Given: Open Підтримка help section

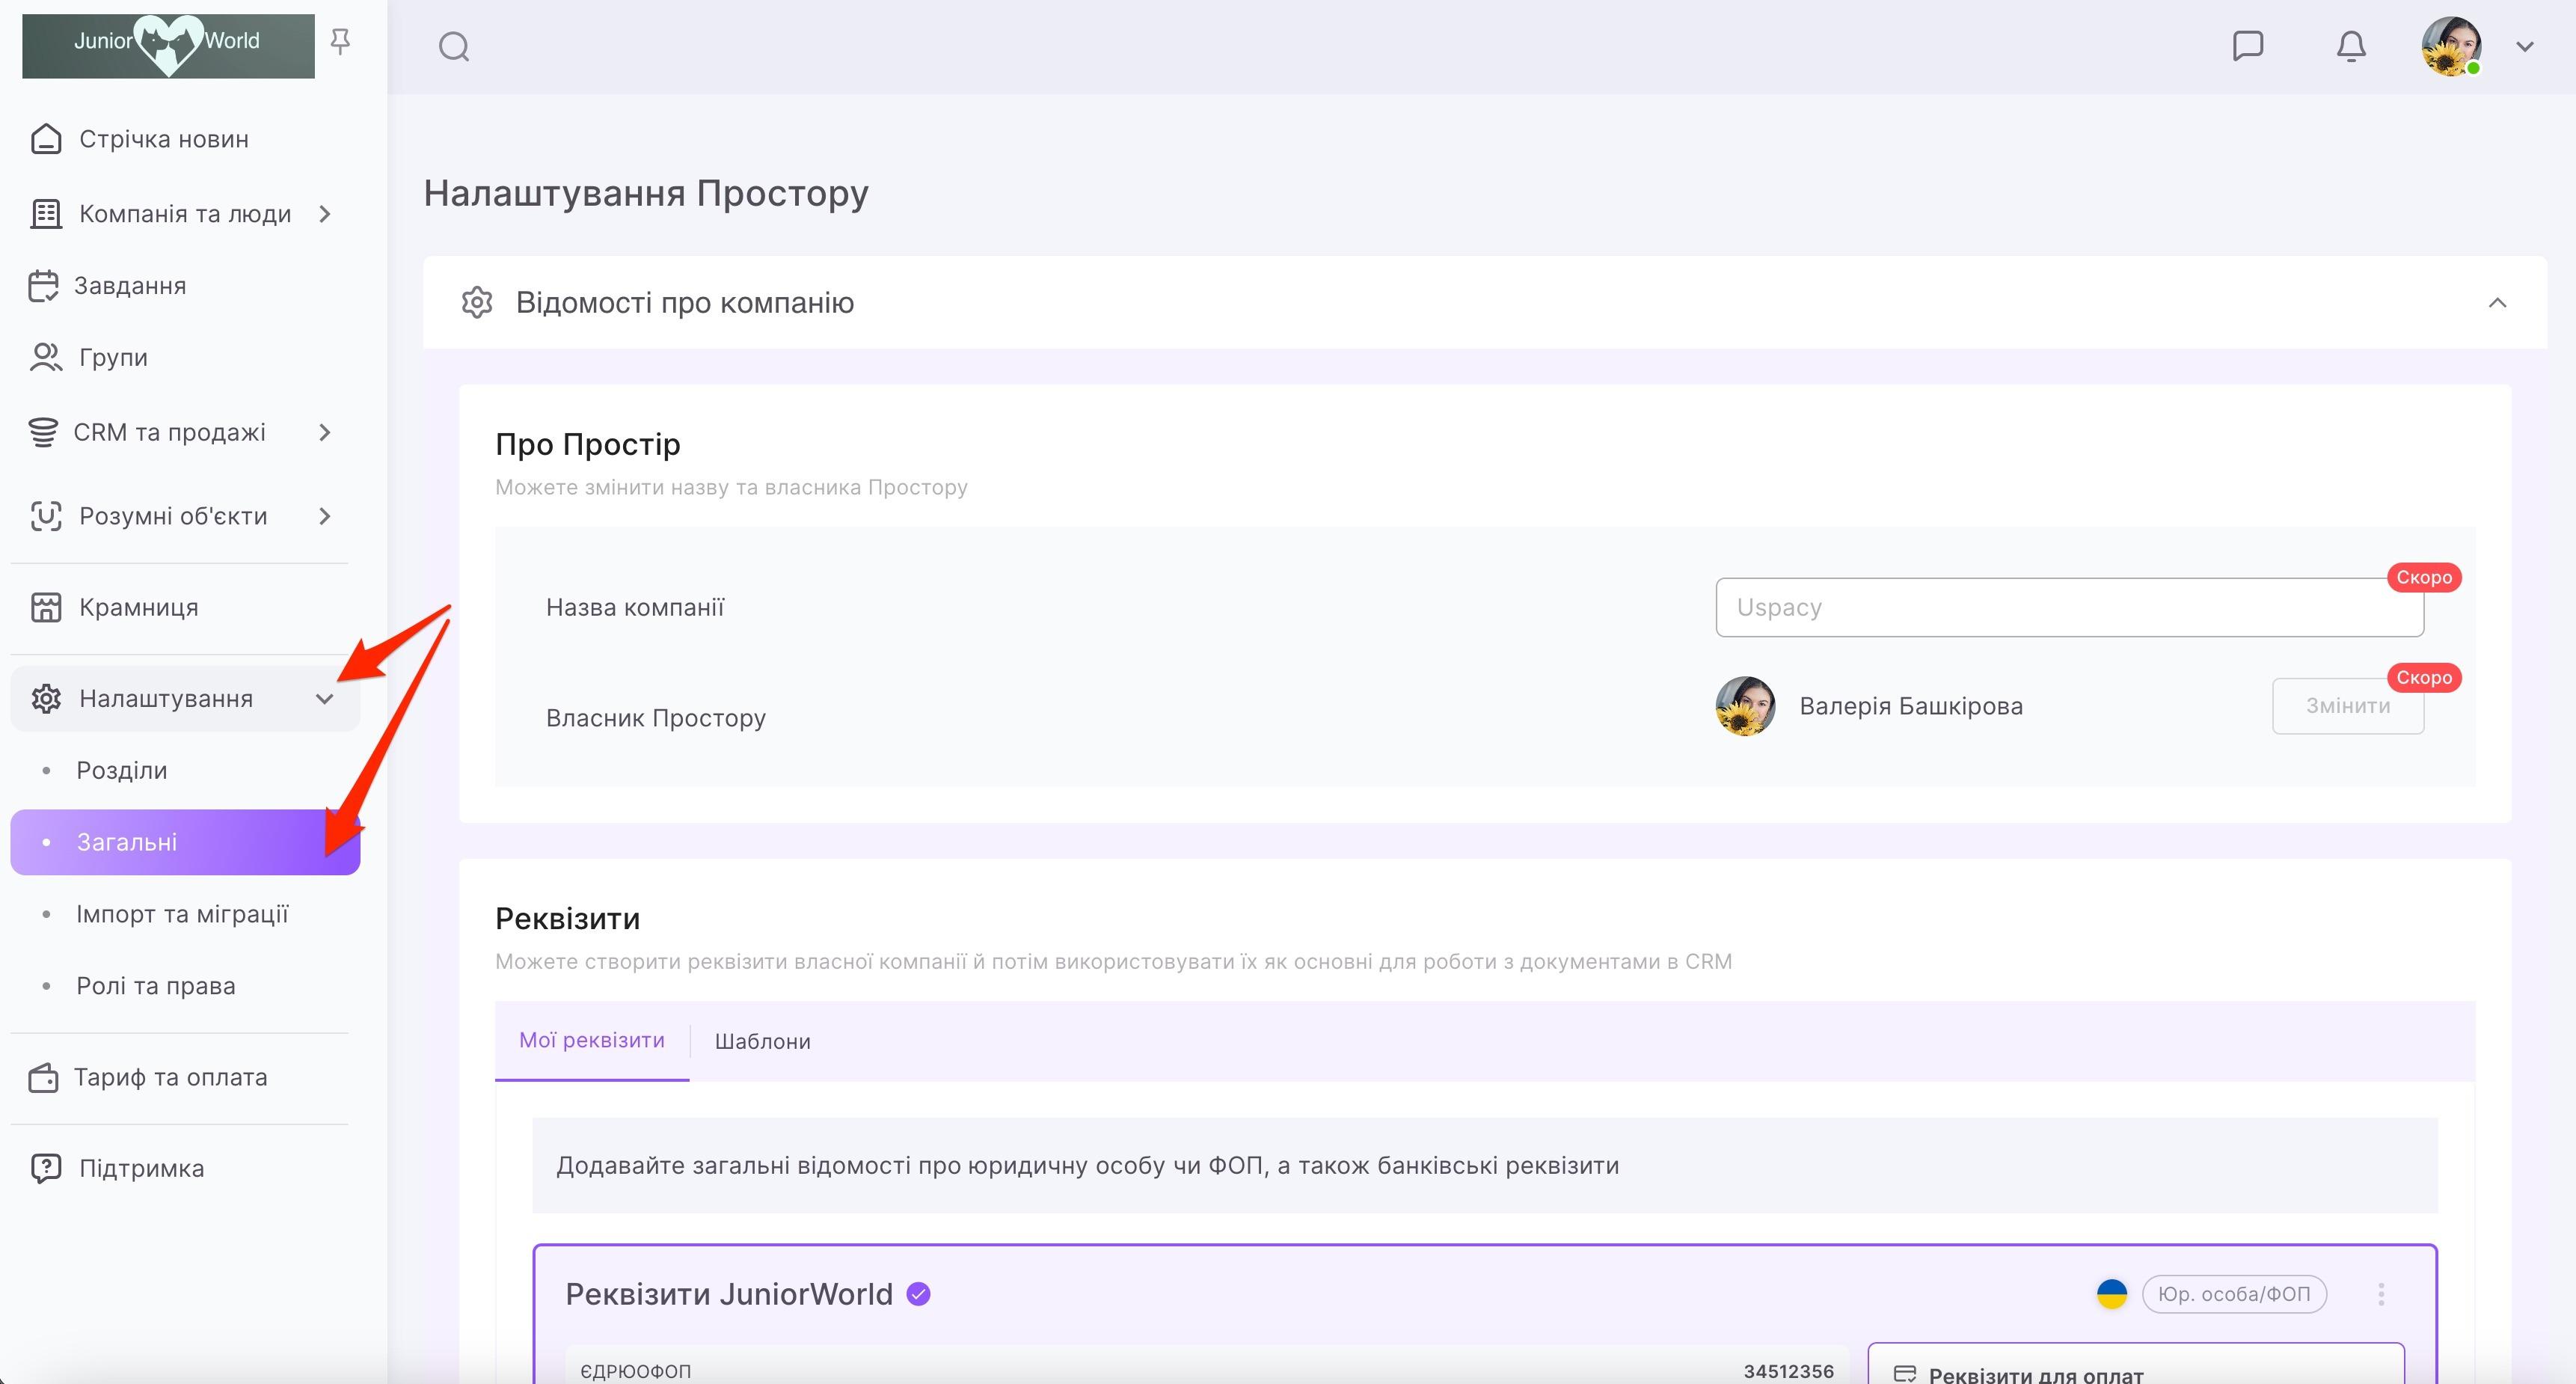Looking at the screenshot, I should (141, 1168).
